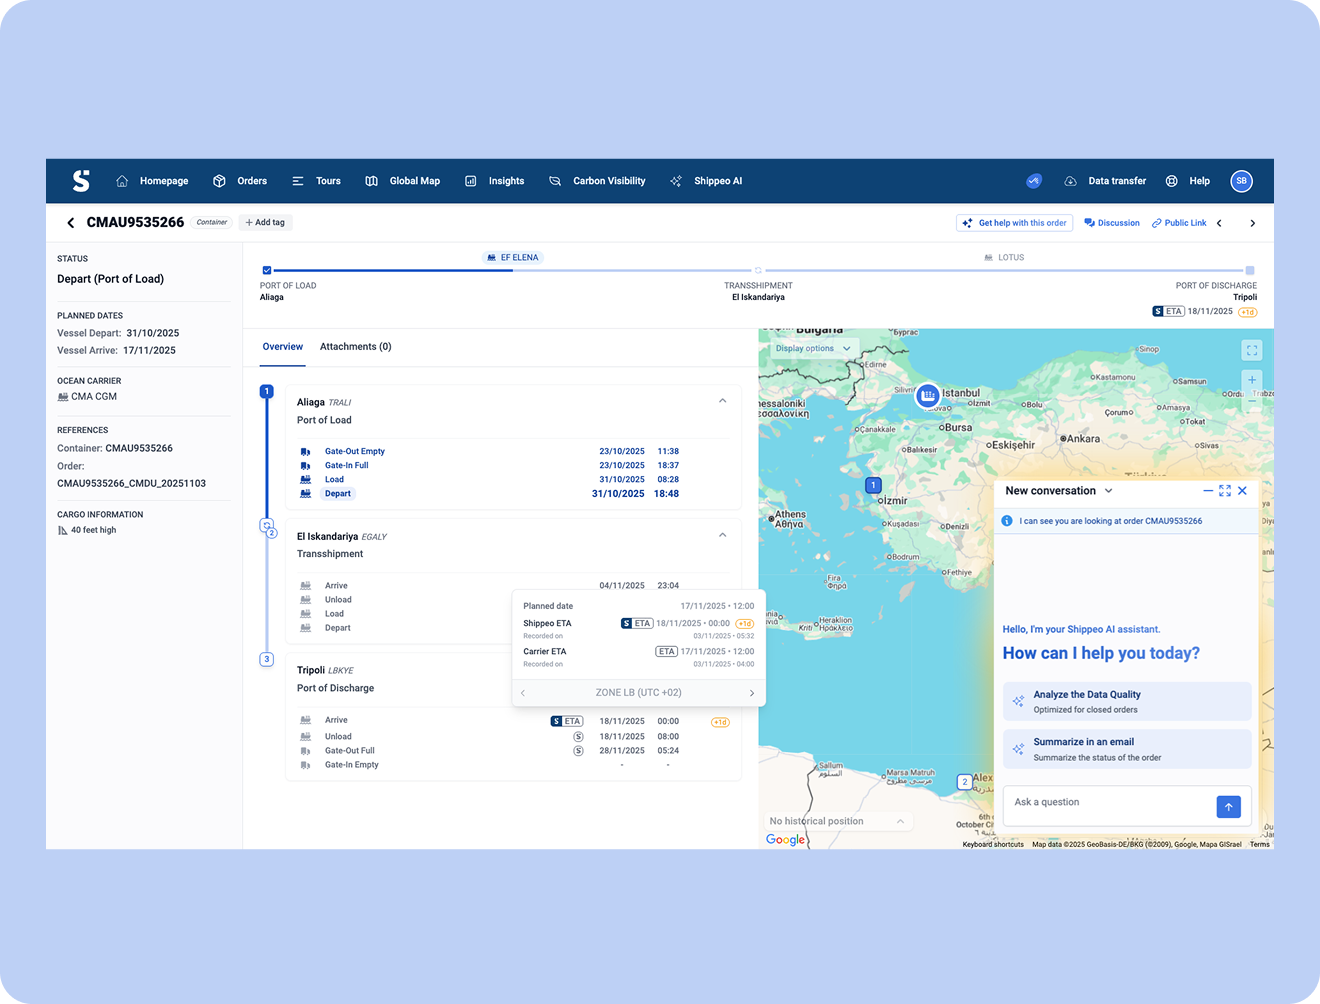The image size is (1320, 1004).
Task: Click the Shippeo ETA badge on Tripoli Arrive row
Action: click(567, 721)
